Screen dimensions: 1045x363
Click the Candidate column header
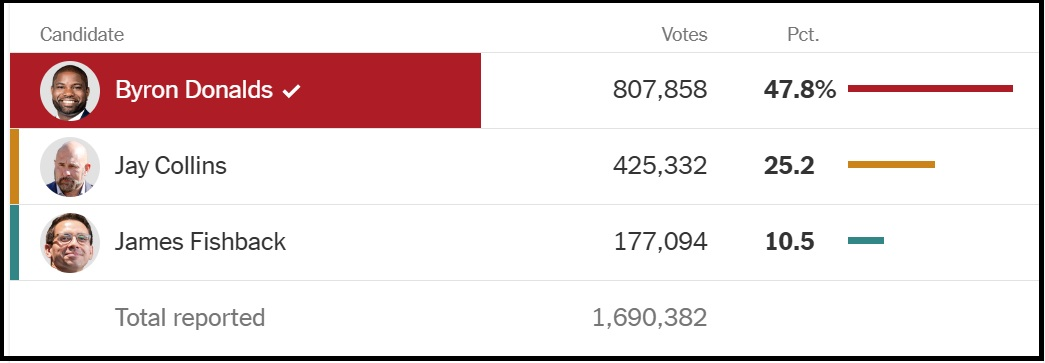click(x=82, y=35)
